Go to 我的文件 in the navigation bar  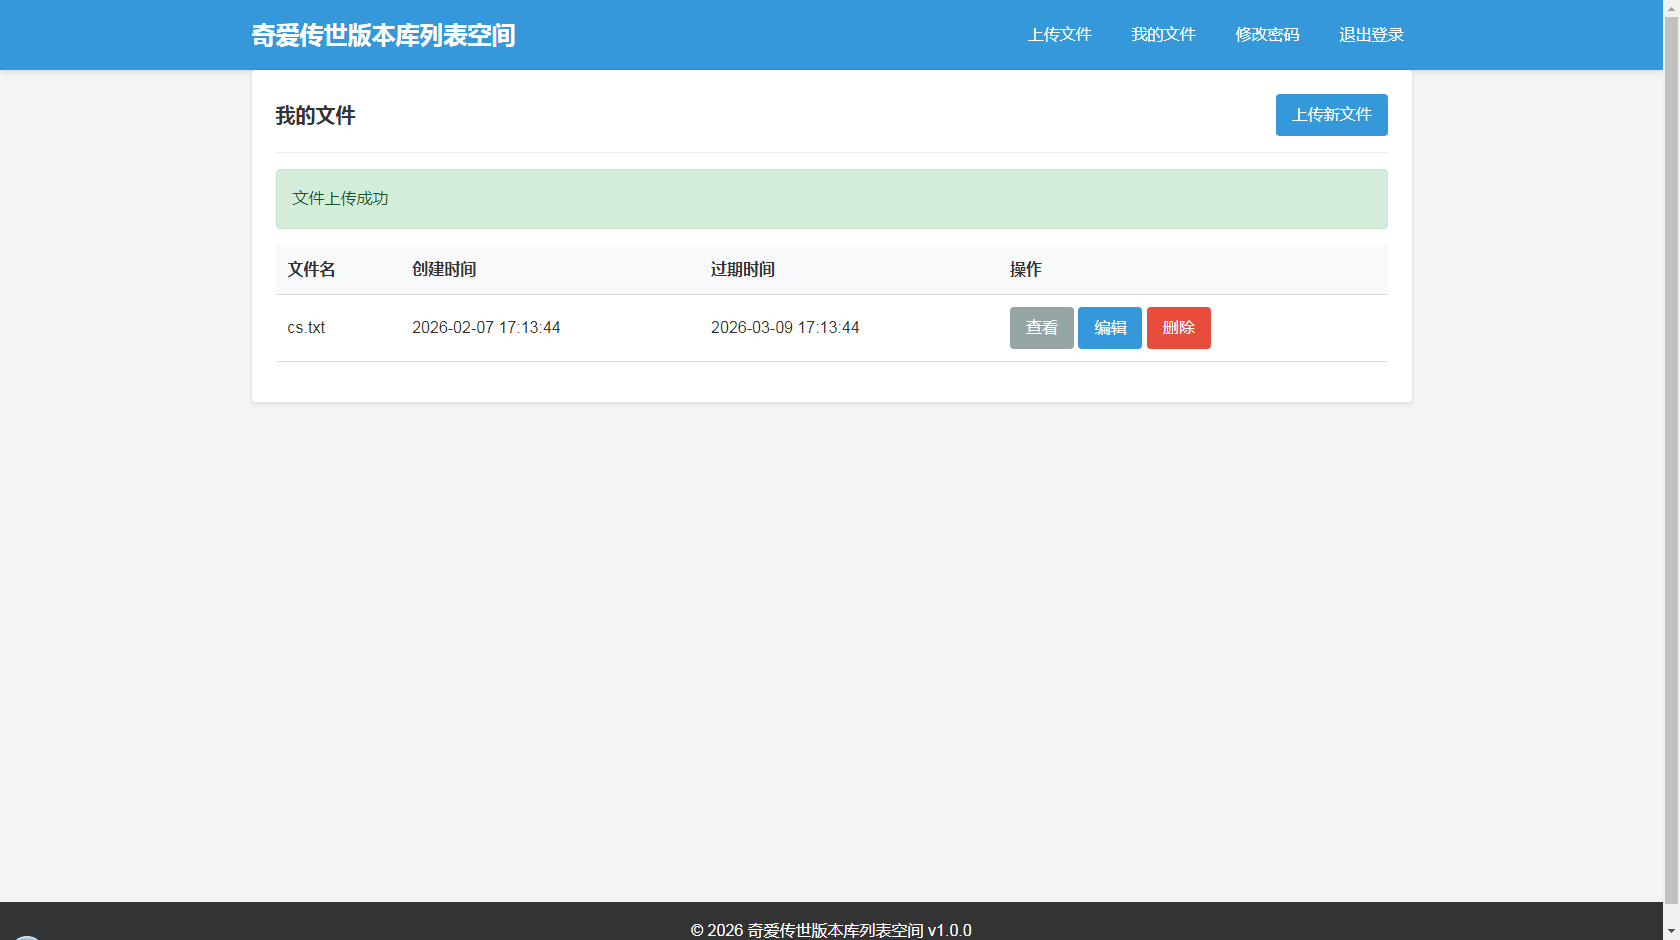point(1163,35)
